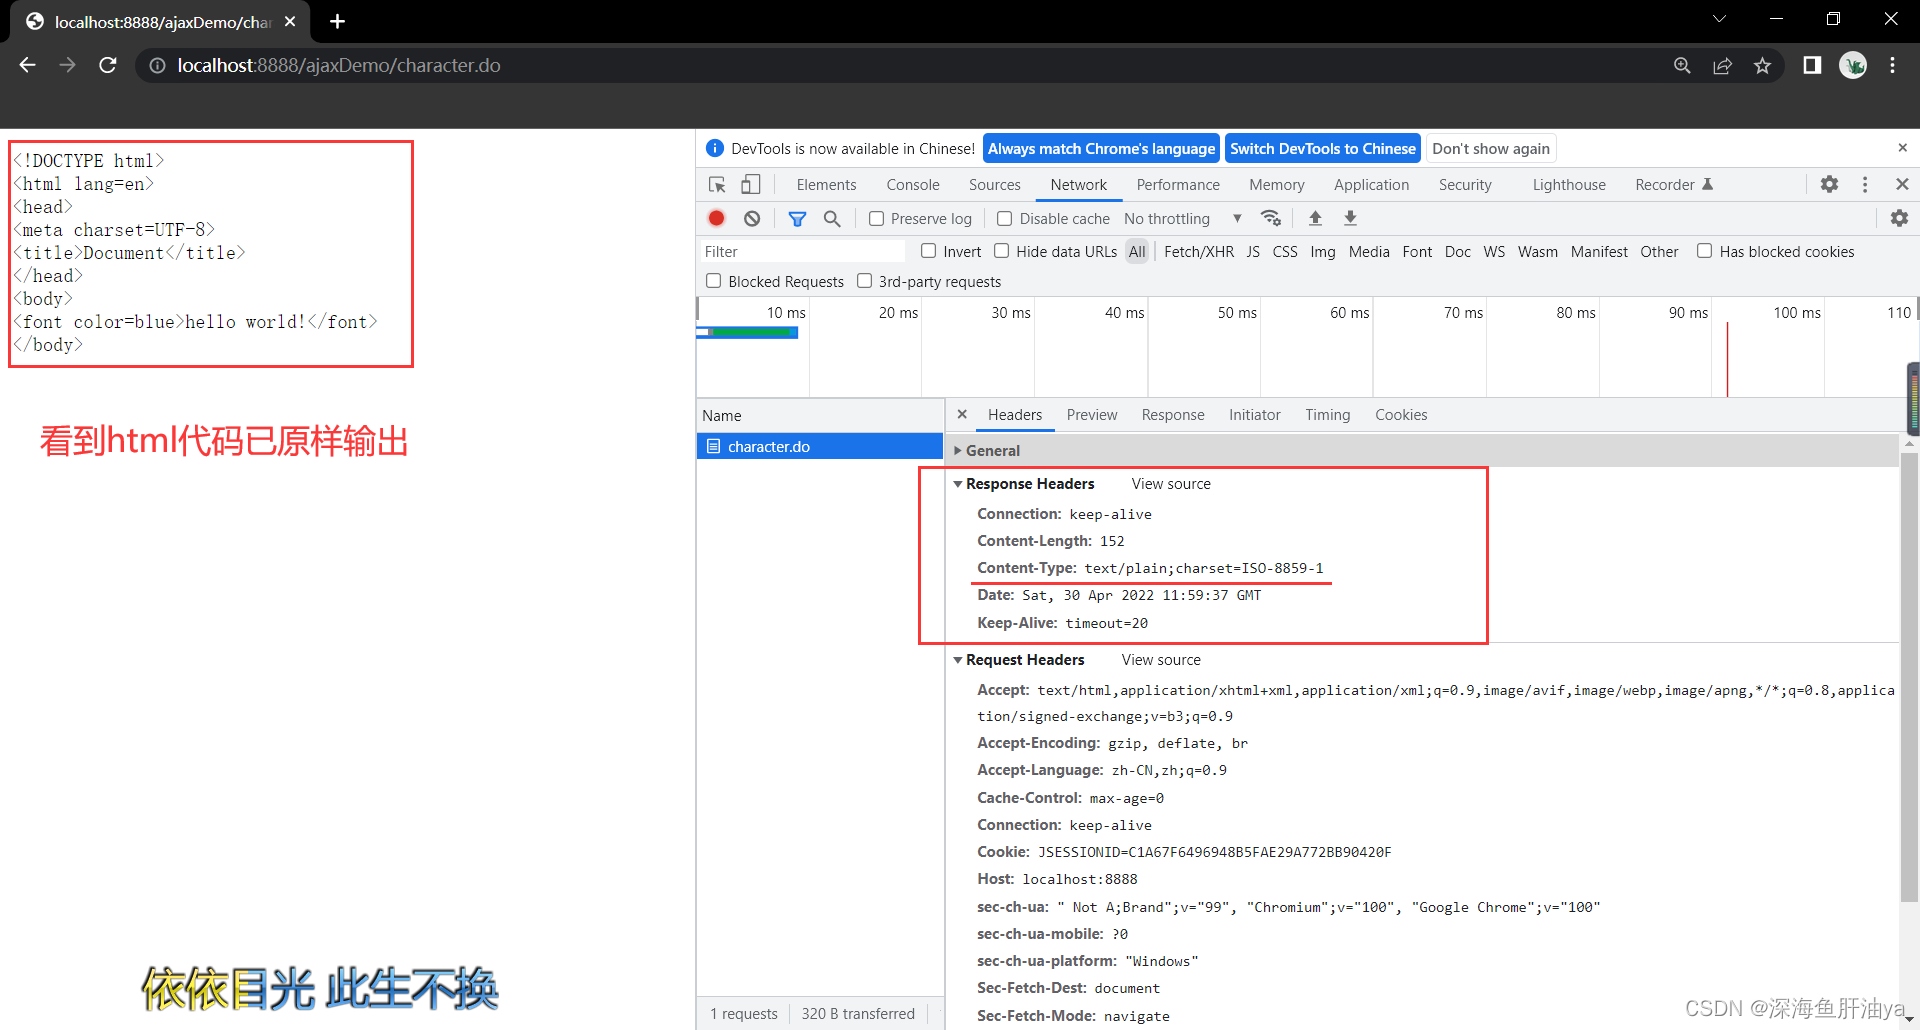Select the inspect element cursor tool
The width and height of the screenshot is (1920, 1030).
point(716,184)
